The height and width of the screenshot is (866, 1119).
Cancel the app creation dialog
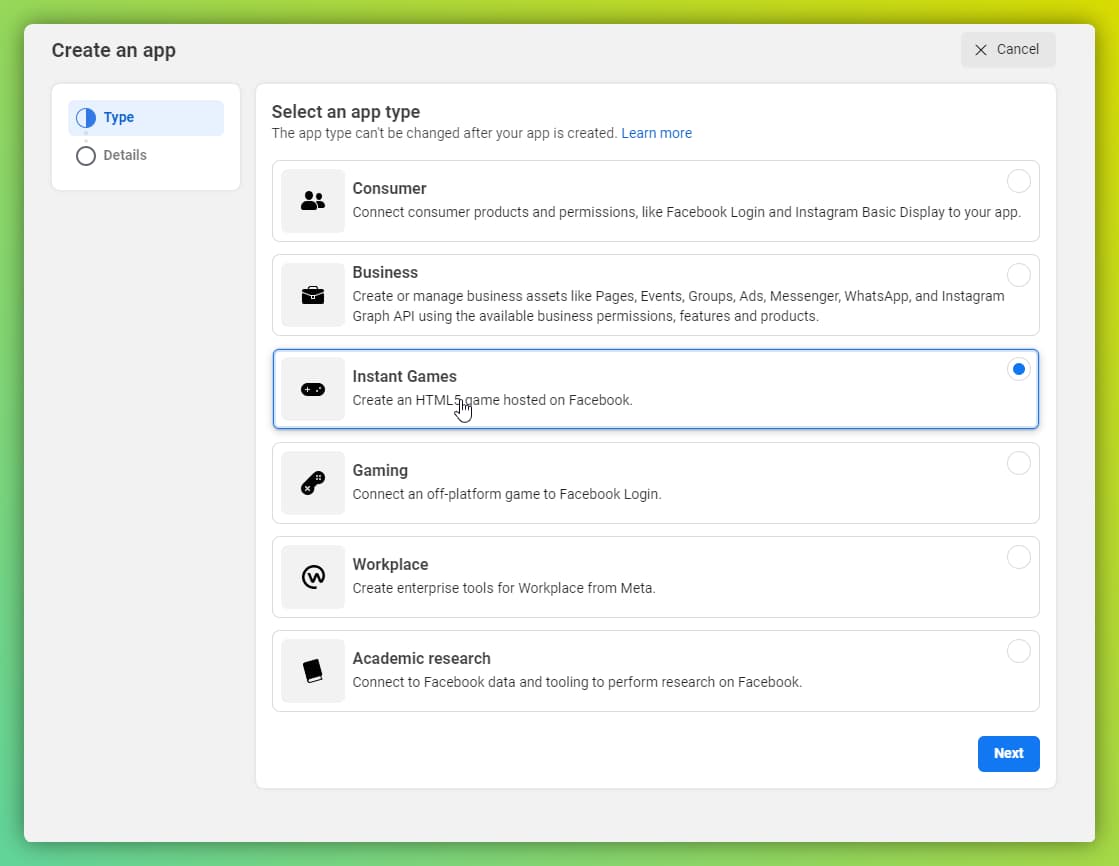[x=1008, y=49]
